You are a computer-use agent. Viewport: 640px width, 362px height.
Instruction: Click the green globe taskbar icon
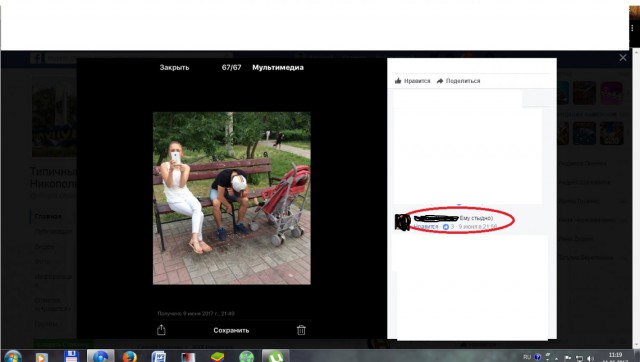[x=247, y=357]
